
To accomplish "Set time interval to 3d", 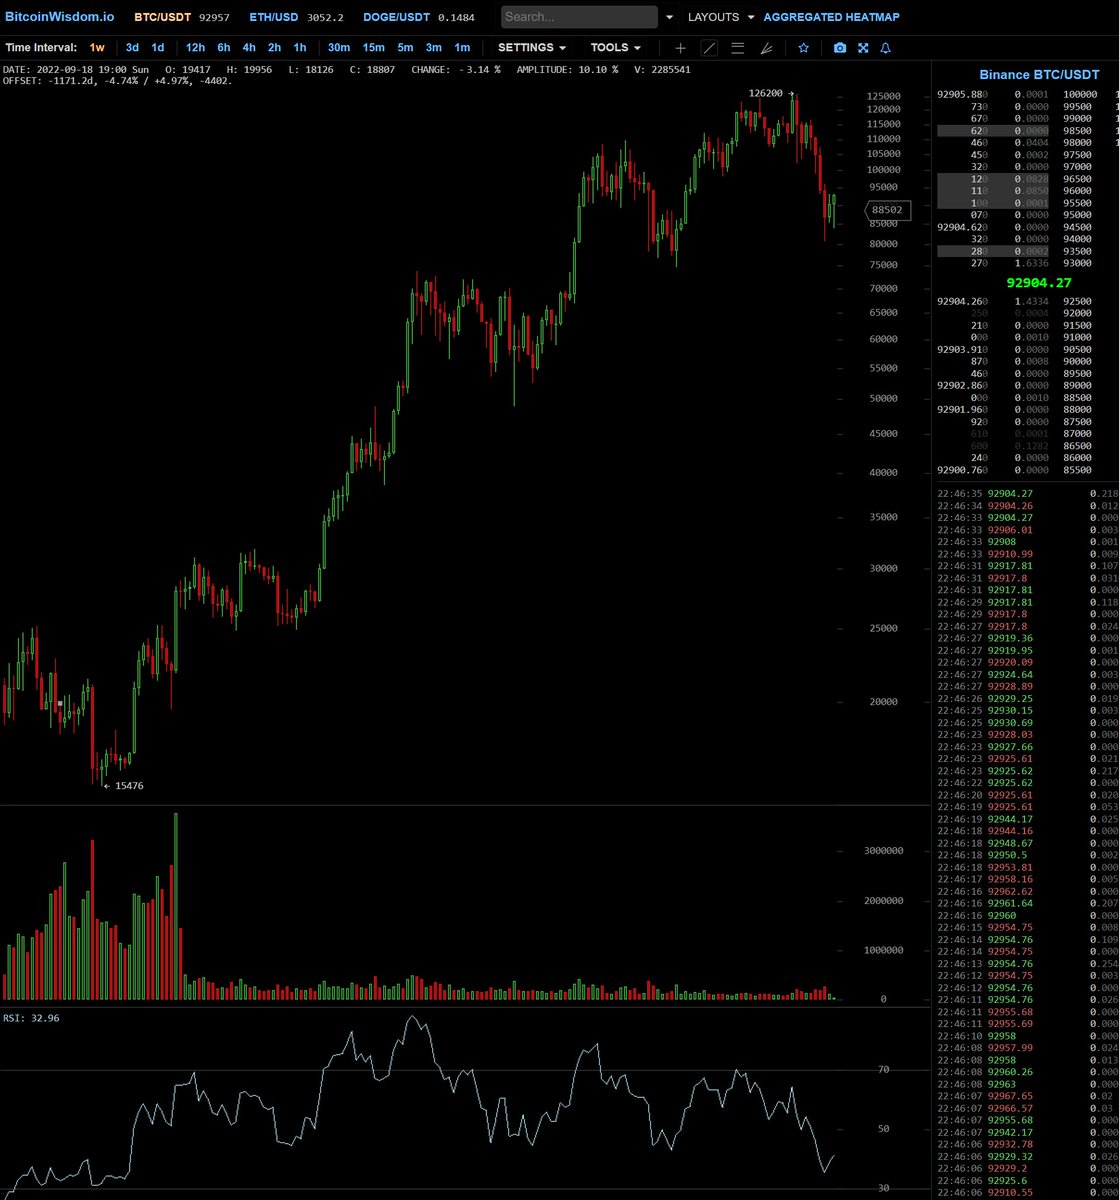I will coord(132,47).
